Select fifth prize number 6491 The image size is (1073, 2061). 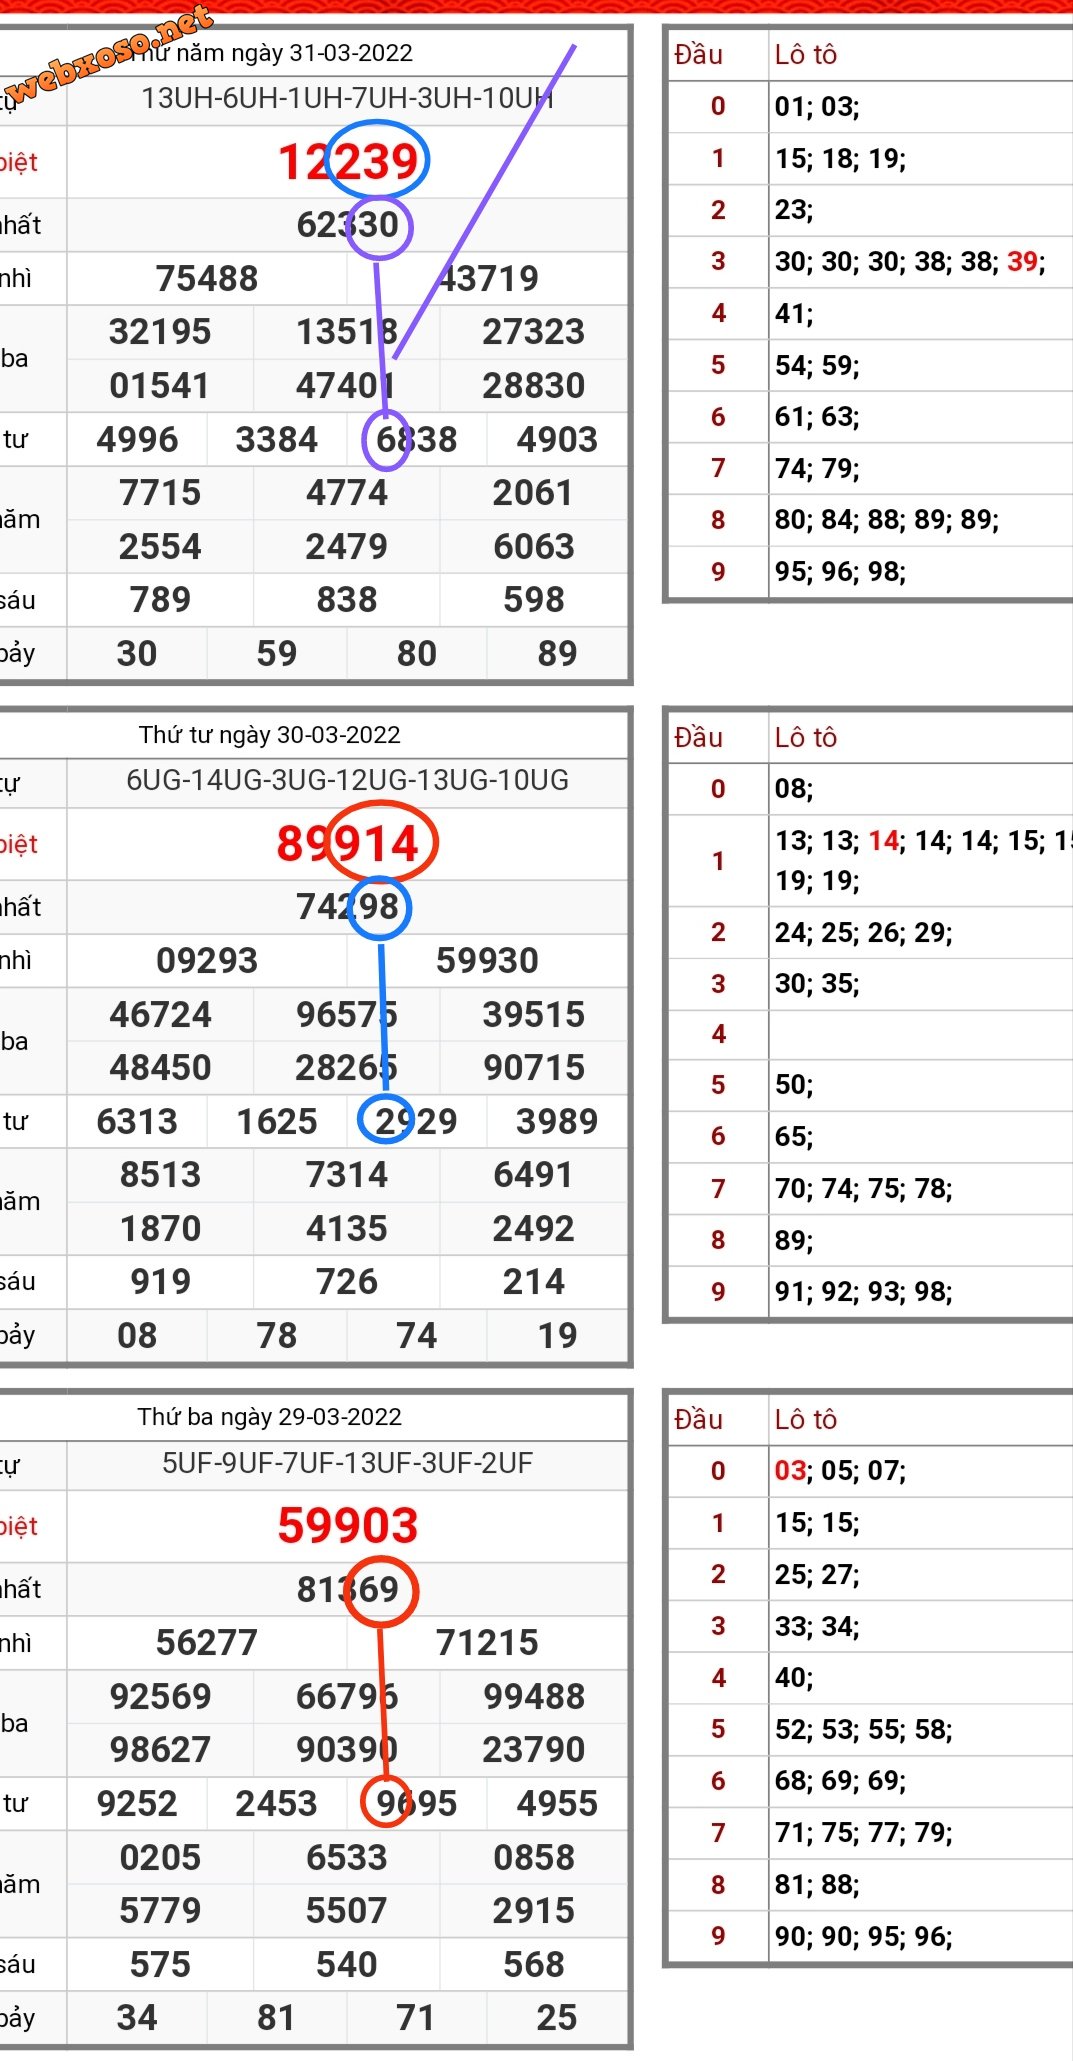coord(534,1174)
